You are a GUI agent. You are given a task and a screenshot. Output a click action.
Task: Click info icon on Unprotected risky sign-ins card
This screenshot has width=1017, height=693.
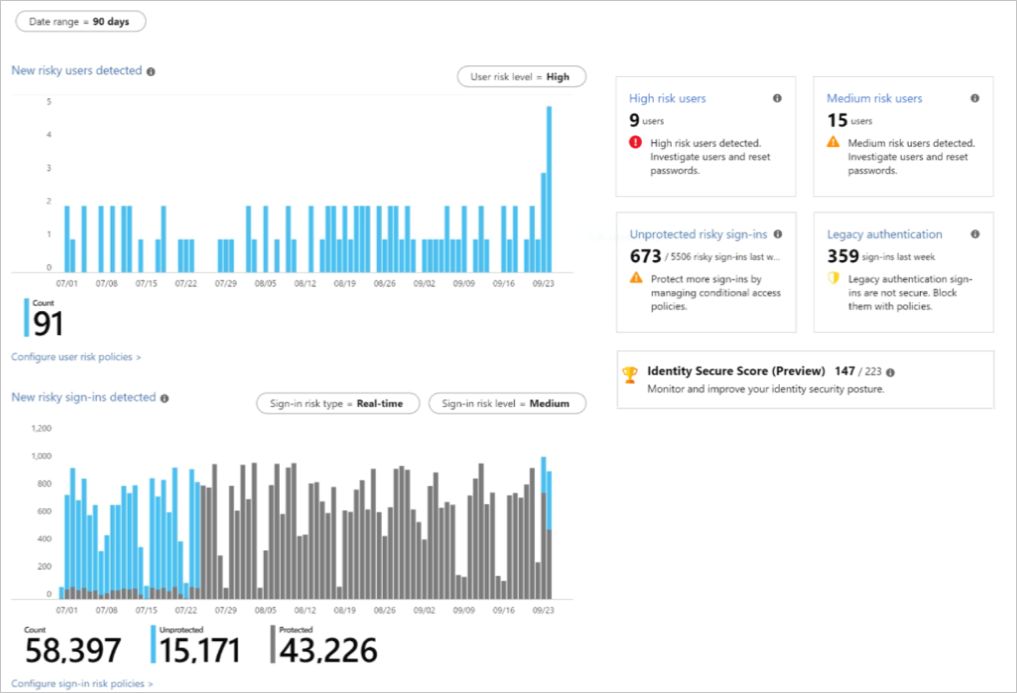777,234
